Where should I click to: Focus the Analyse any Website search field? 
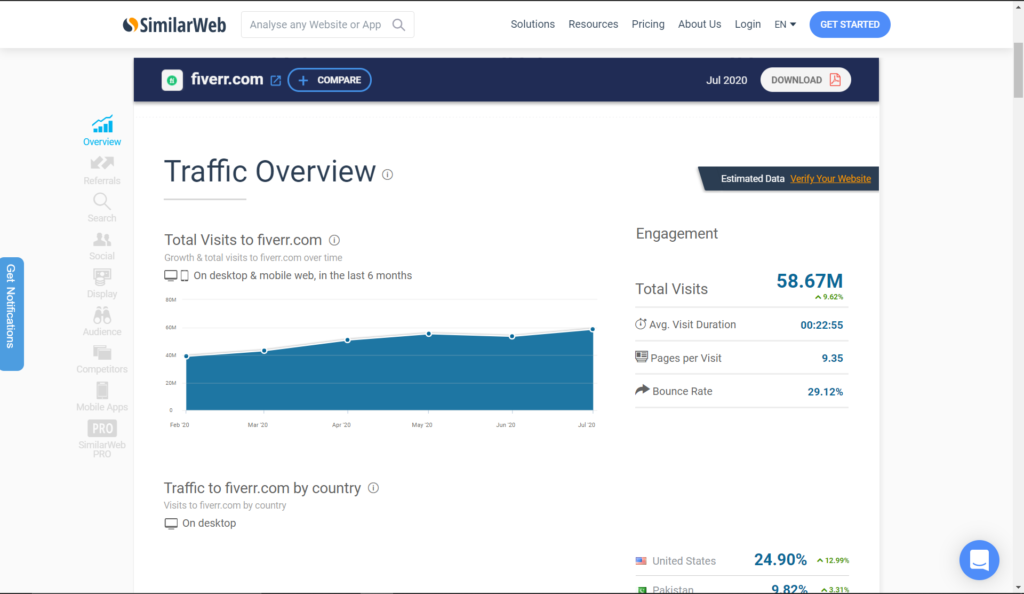click(316, 25)
